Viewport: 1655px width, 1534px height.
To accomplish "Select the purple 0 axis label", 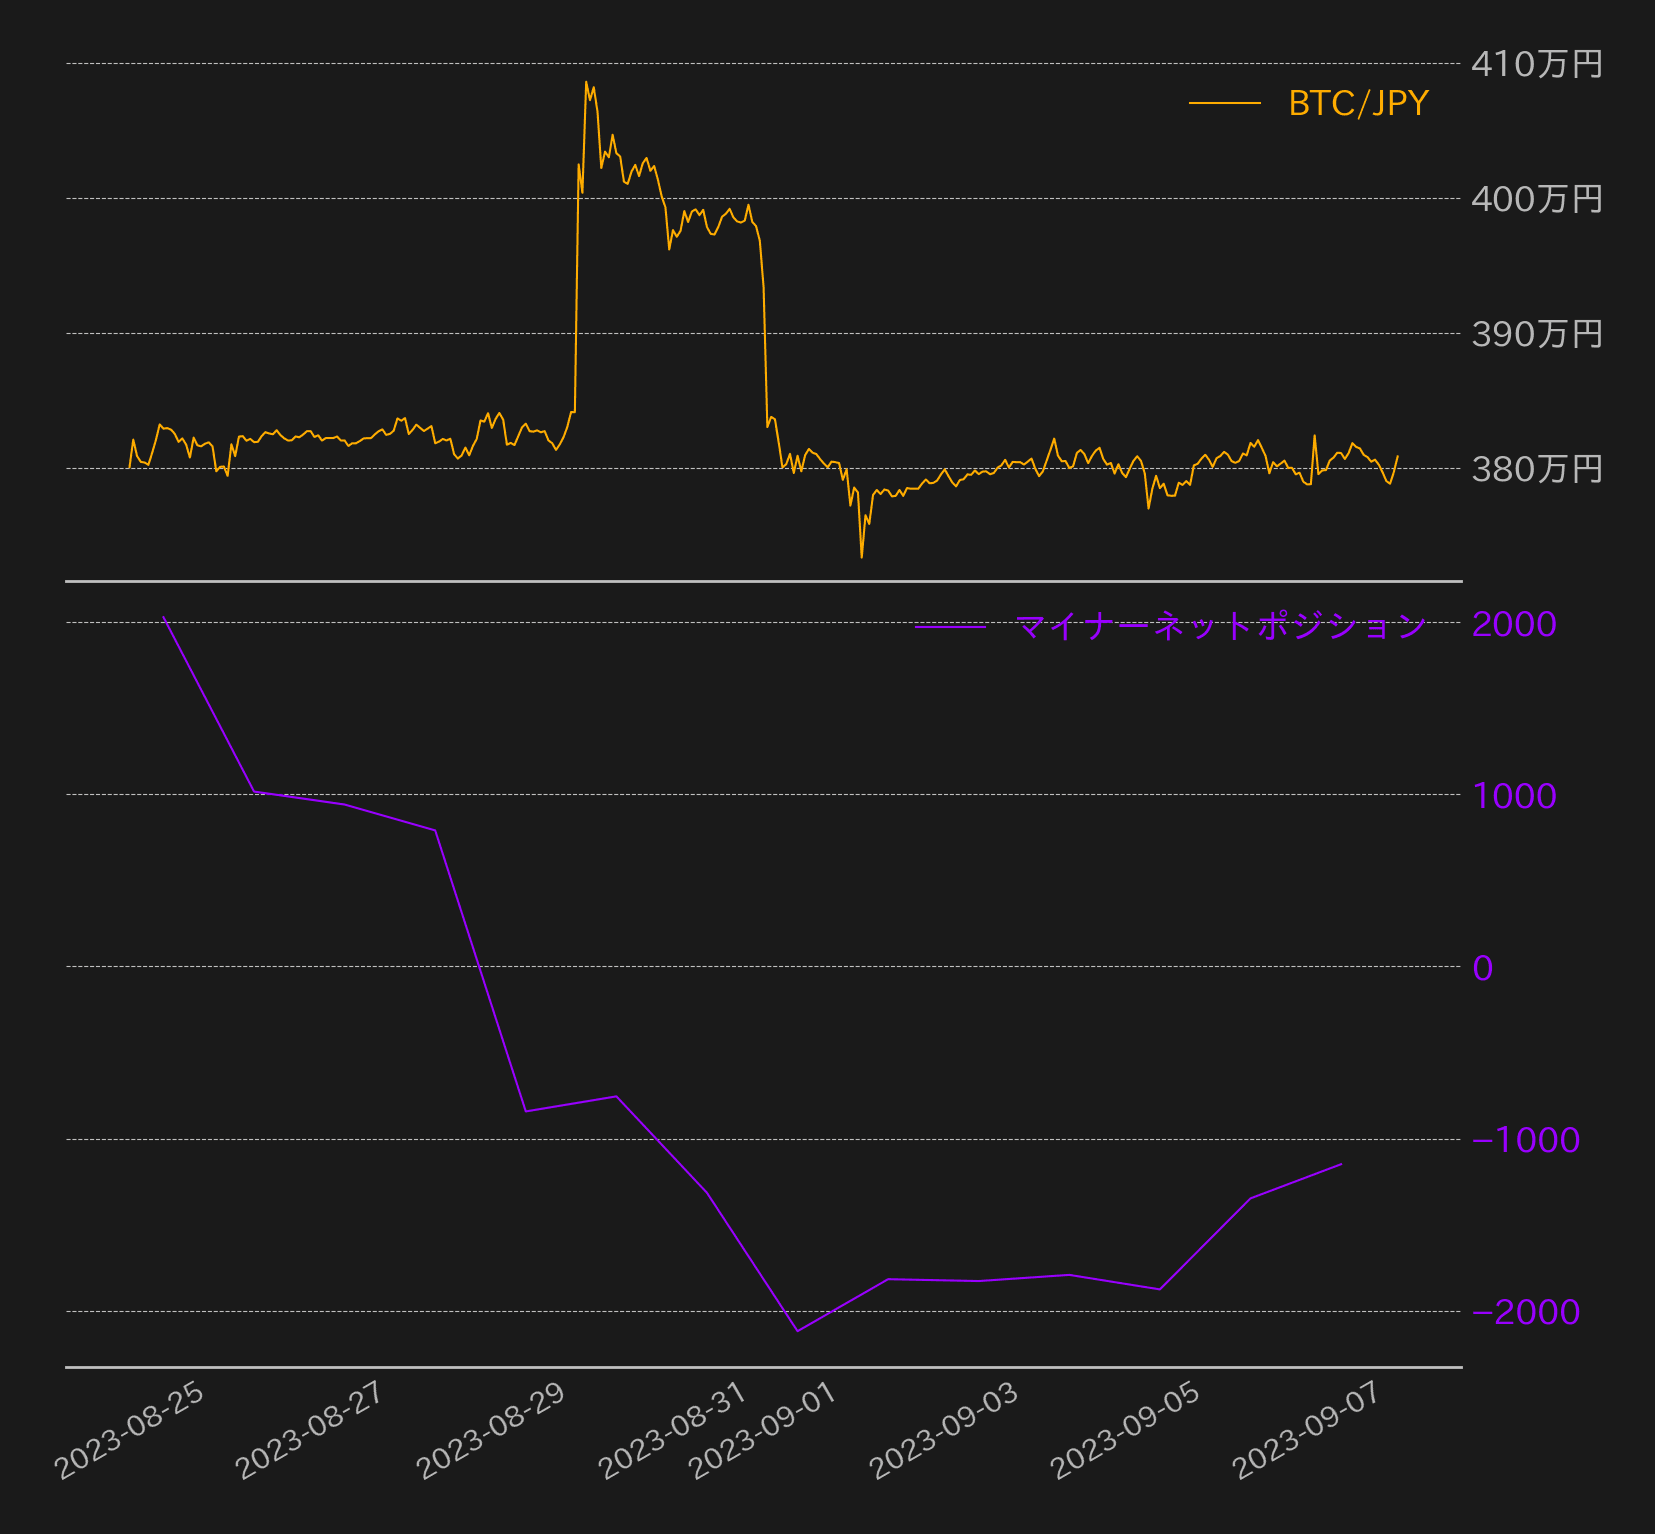I will pos(1483,968).
